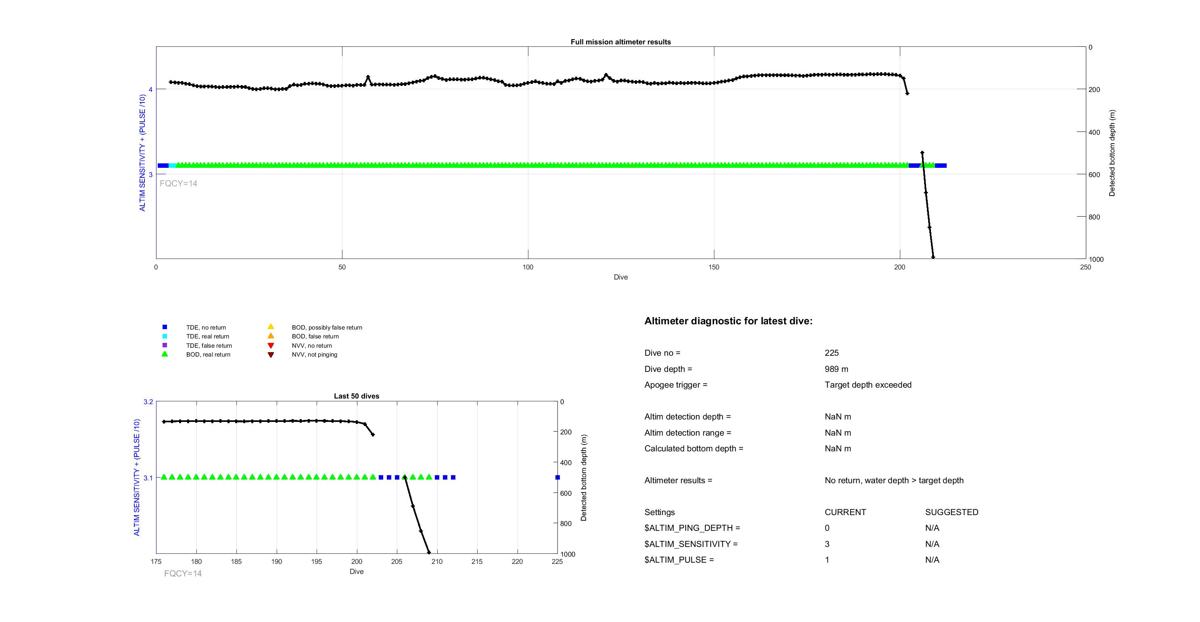Click 'No return, water depth > target depth' text
Viewport: 1200px width, 622px height.
(894, 481)
